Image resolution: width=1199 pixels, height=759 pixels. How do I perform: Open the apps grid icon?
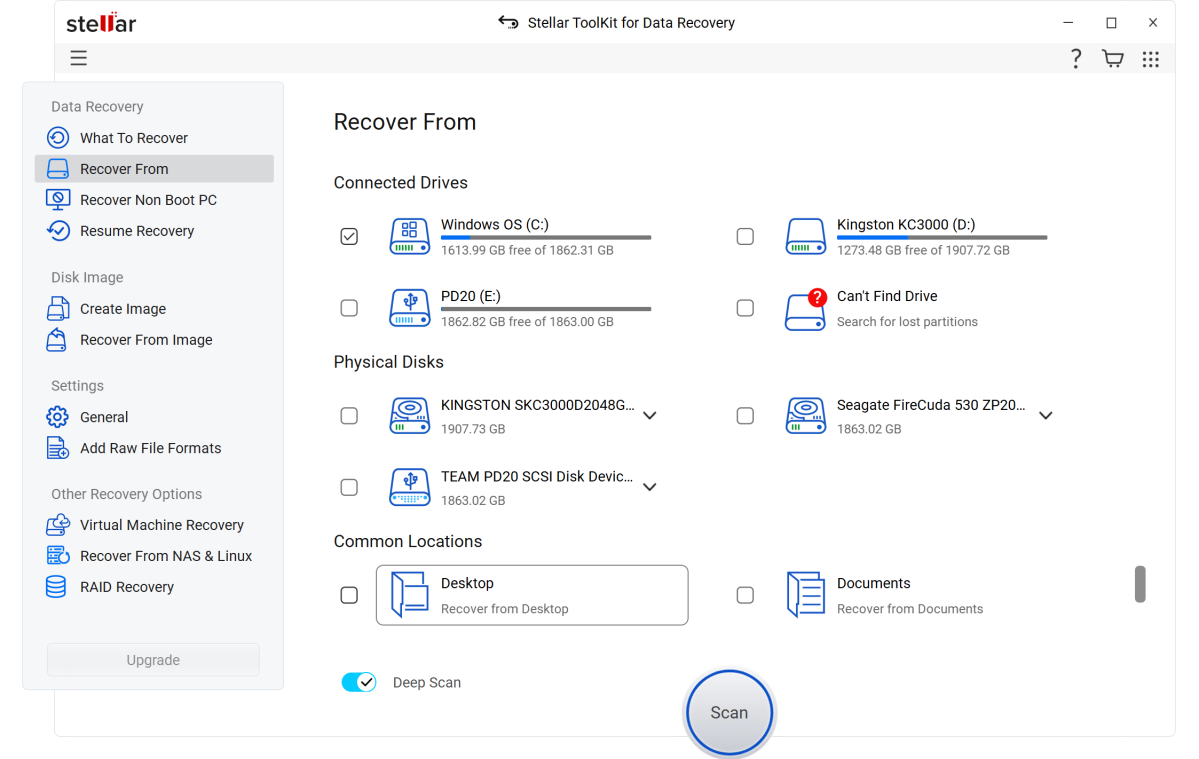tap(1151, 59)
